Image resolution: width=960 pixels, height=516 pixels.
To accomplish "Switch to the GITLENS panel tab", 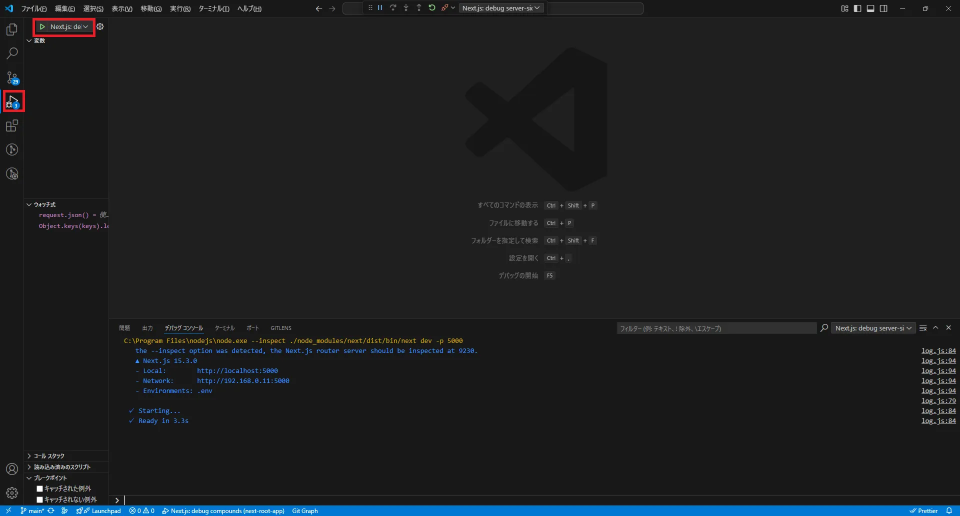I will click(x=281, y=328).
